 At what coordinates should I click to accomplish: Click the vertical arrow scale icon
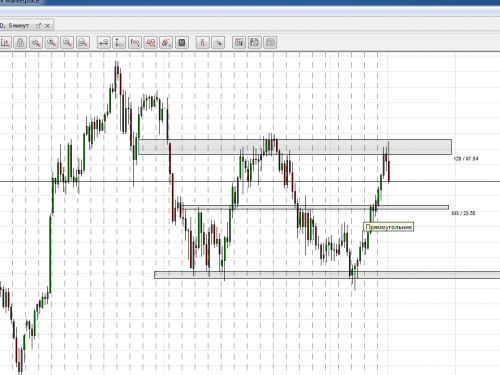(119, 42)
